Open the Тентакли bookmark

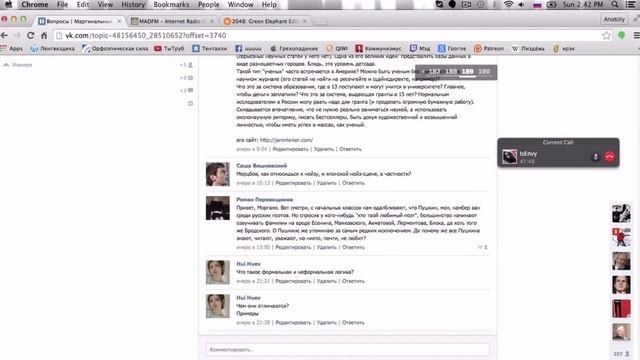pos(209,49)
